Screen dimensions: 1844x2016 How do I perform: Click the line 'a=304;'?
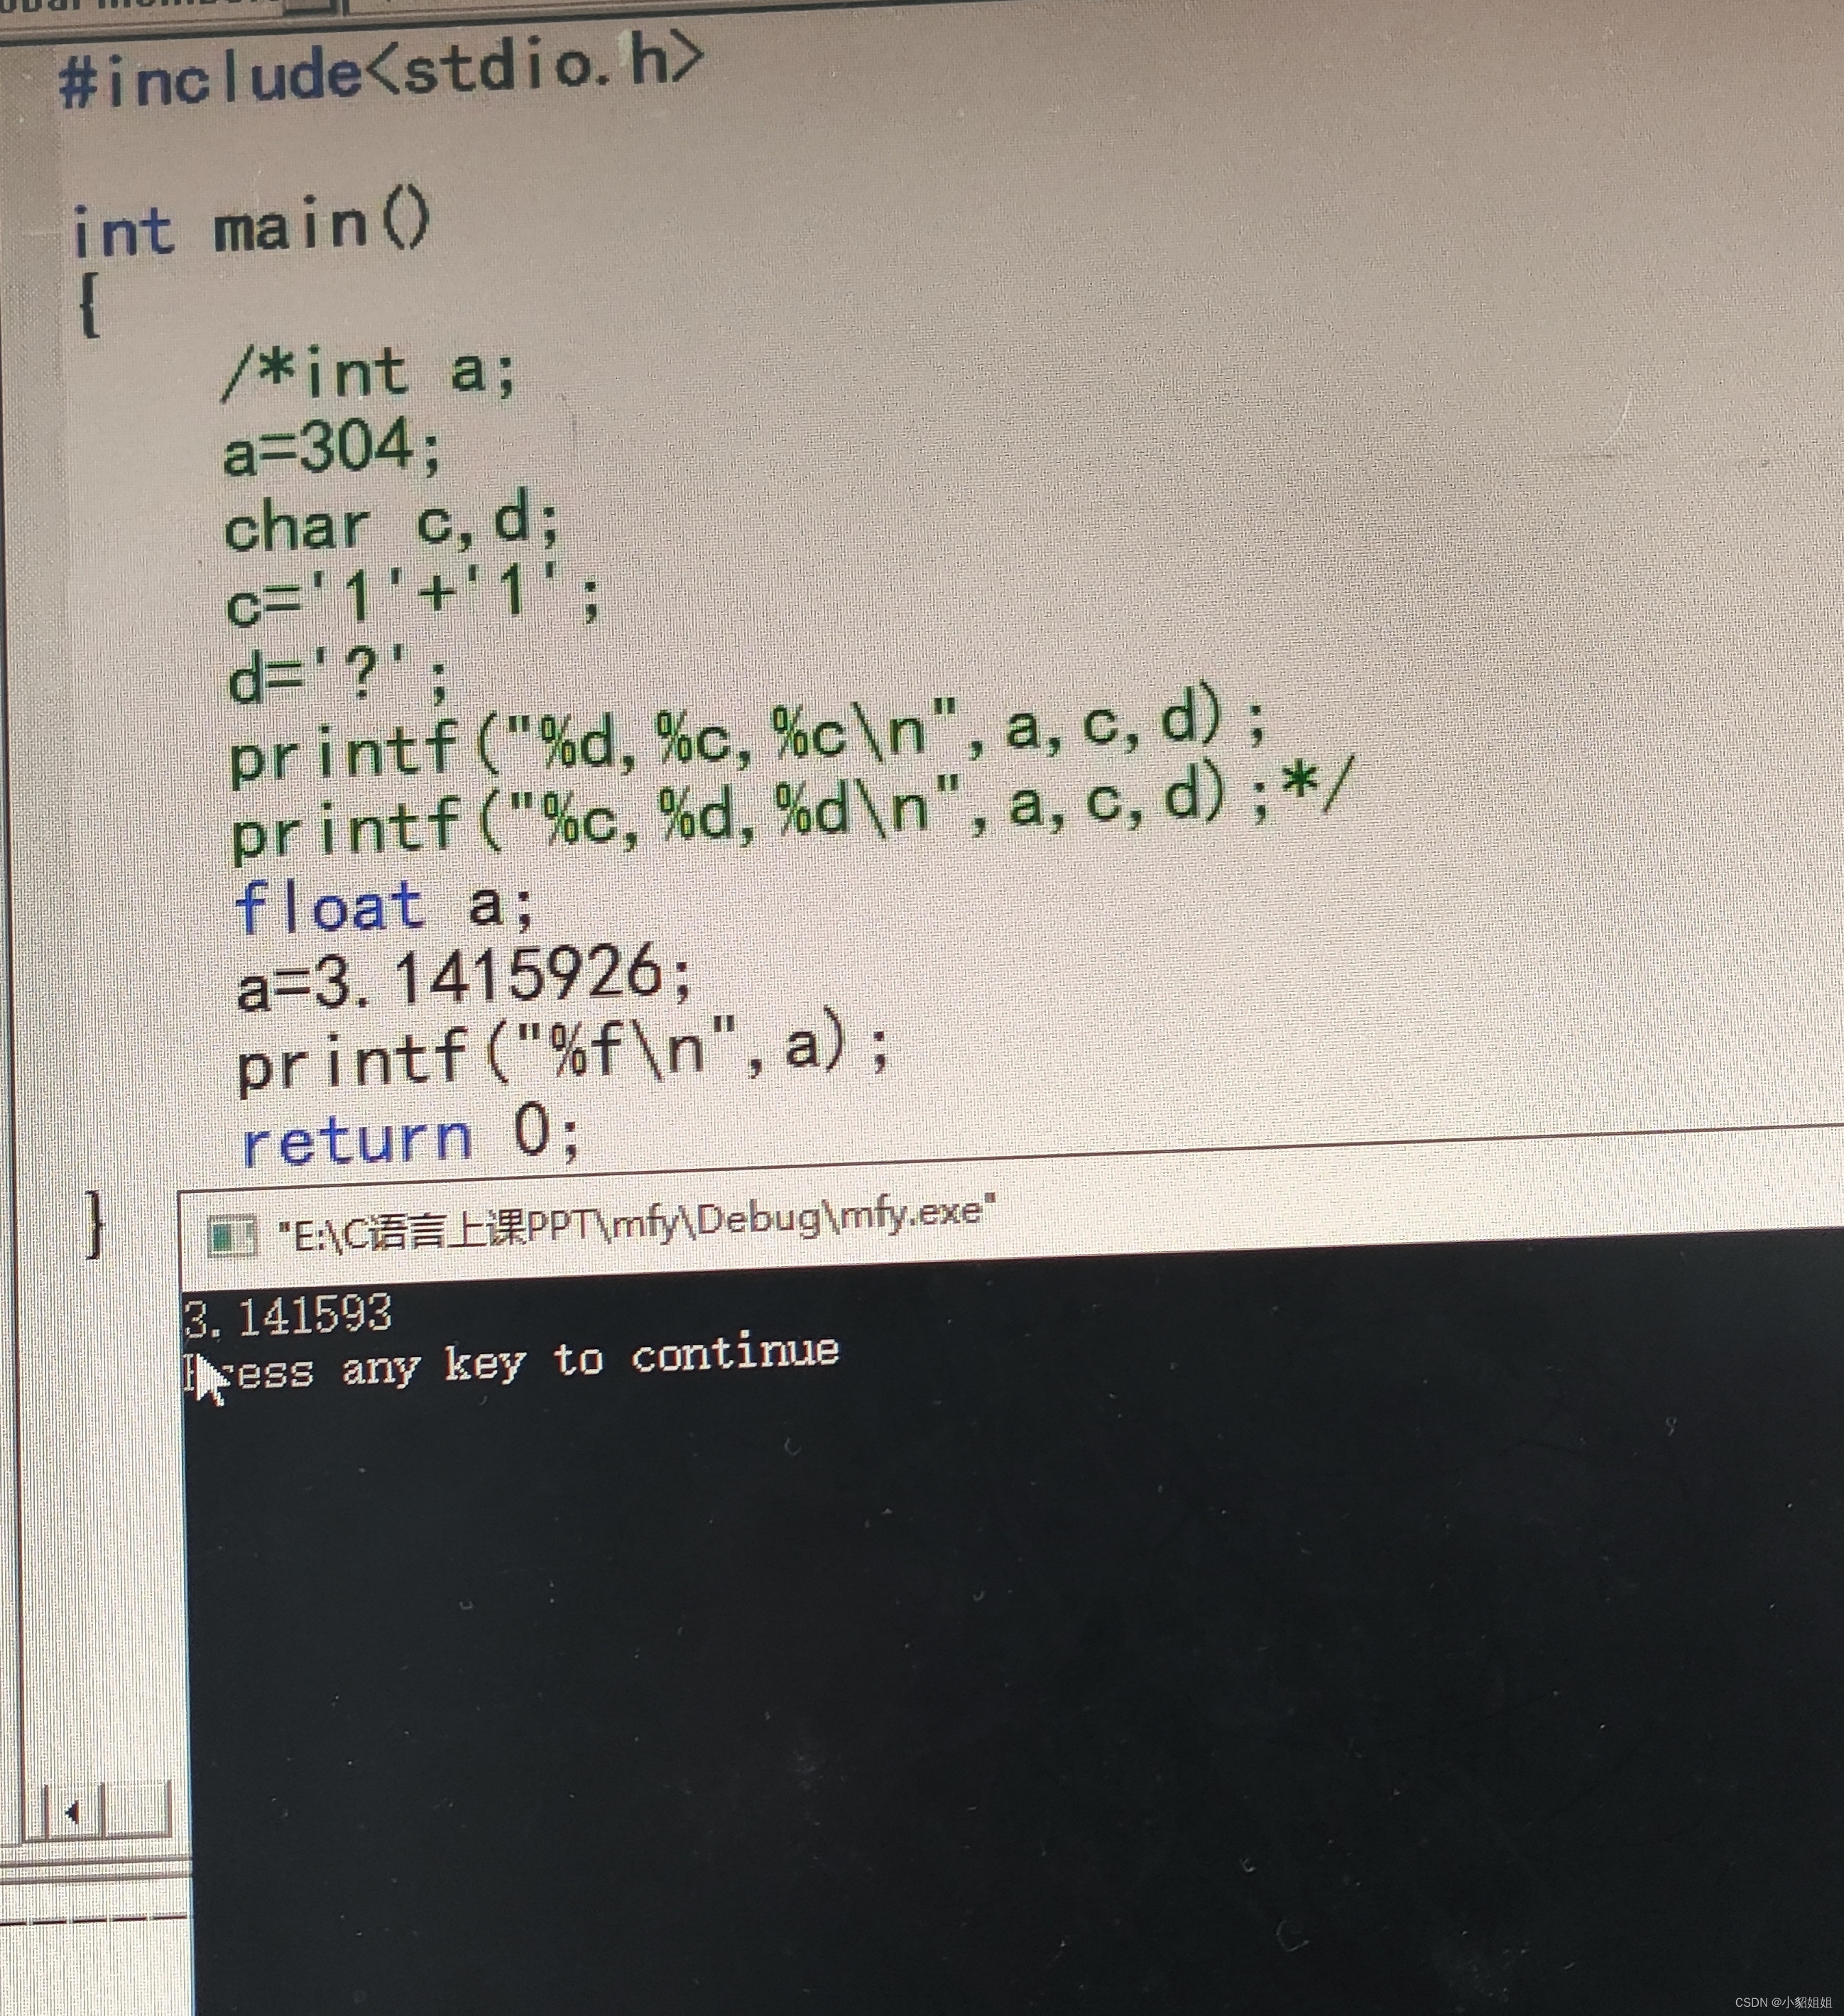click(331, 448)
